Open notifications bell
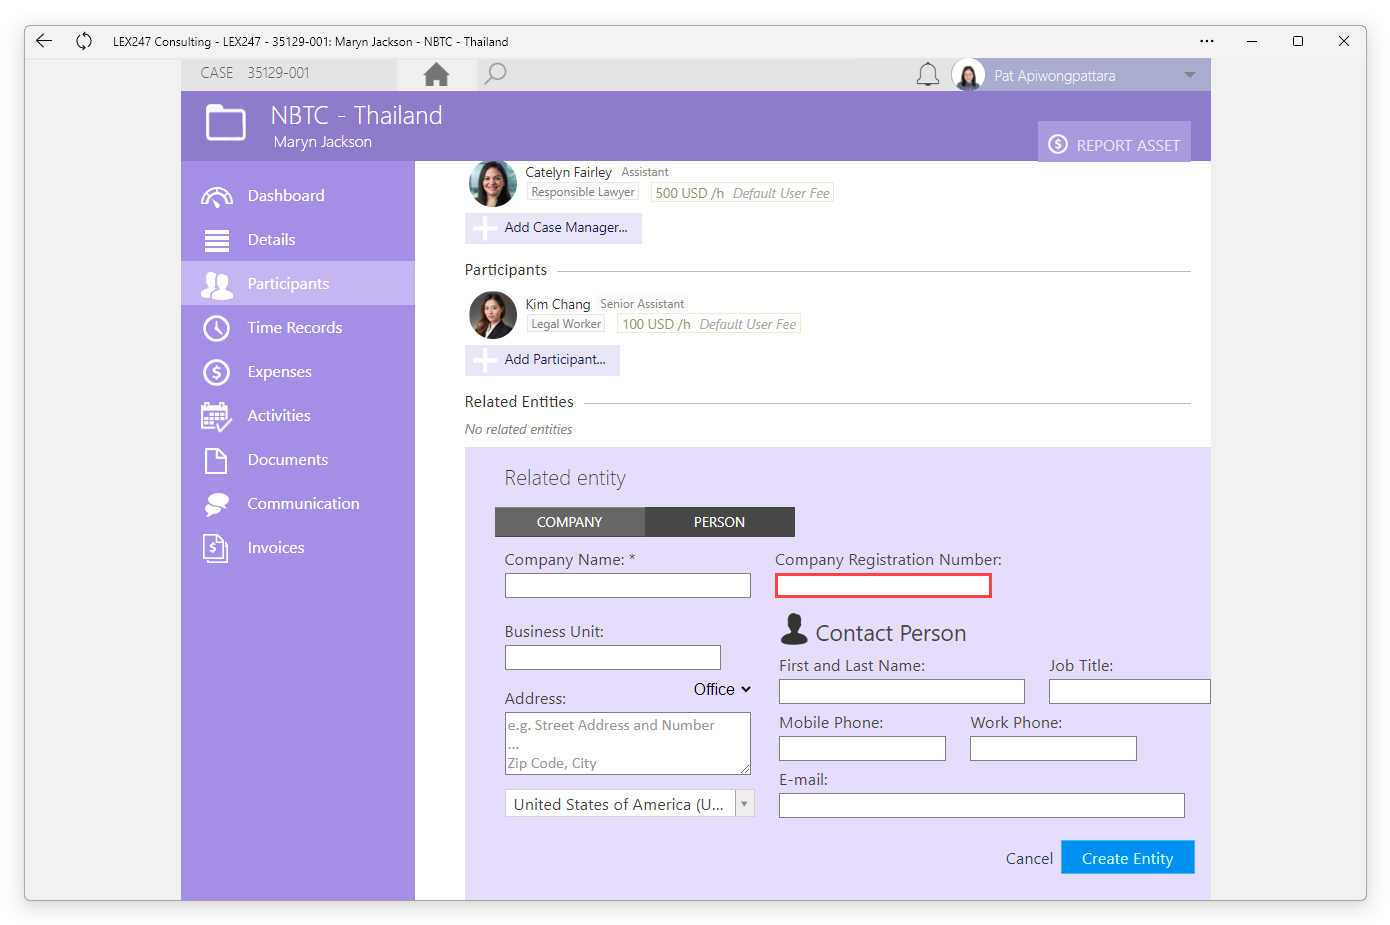Screen dimensions: 1390x925 (928, 75)
